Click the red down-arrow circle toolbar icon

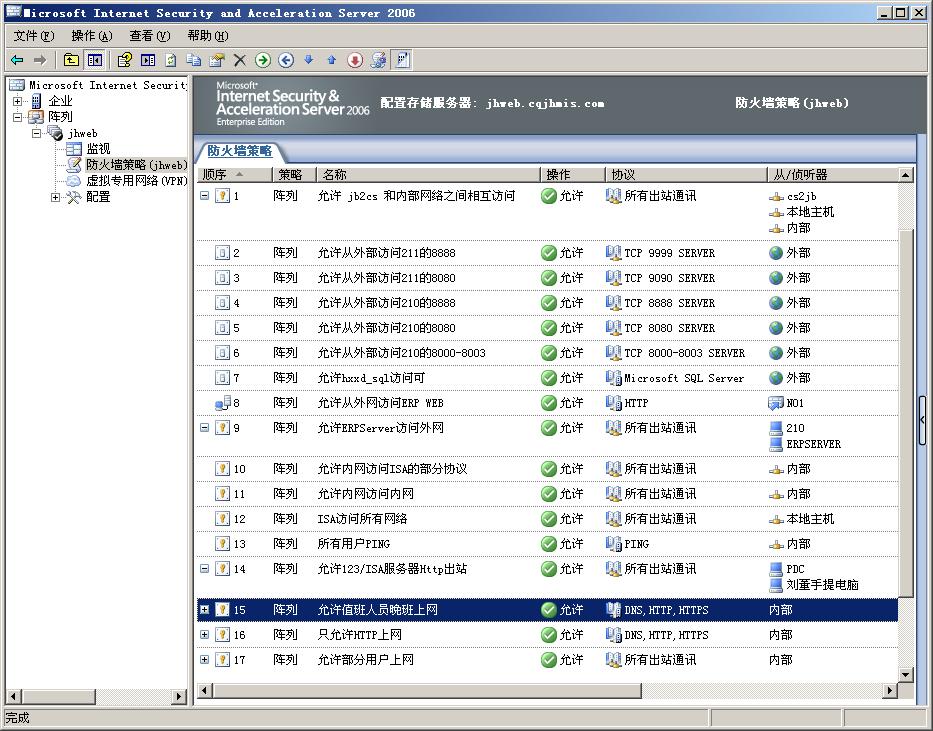click(x=355, y=60)
